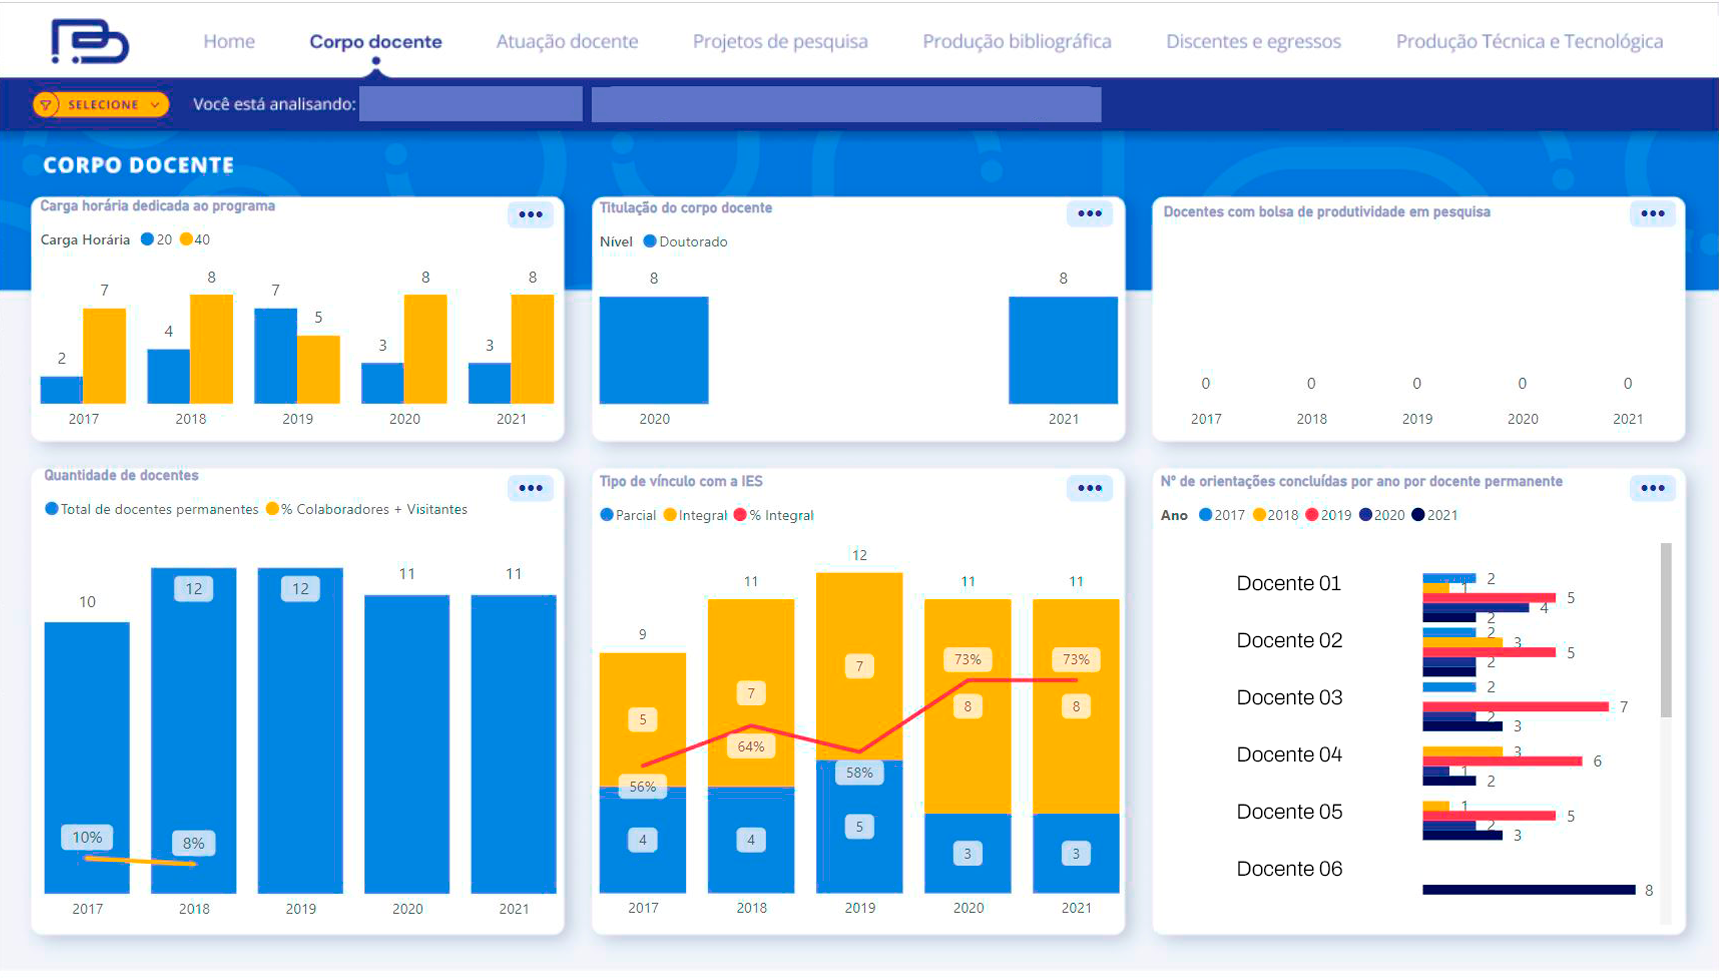Click 2021 Parcial segment labeled 3
1719x978 pixels.
[1076, 853]
